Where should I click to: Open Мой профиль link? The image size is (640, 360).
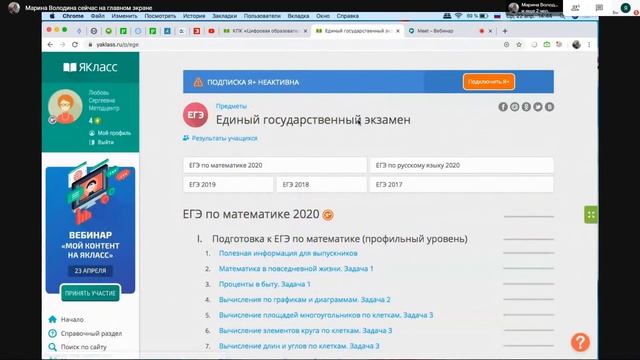coord(114,133)
